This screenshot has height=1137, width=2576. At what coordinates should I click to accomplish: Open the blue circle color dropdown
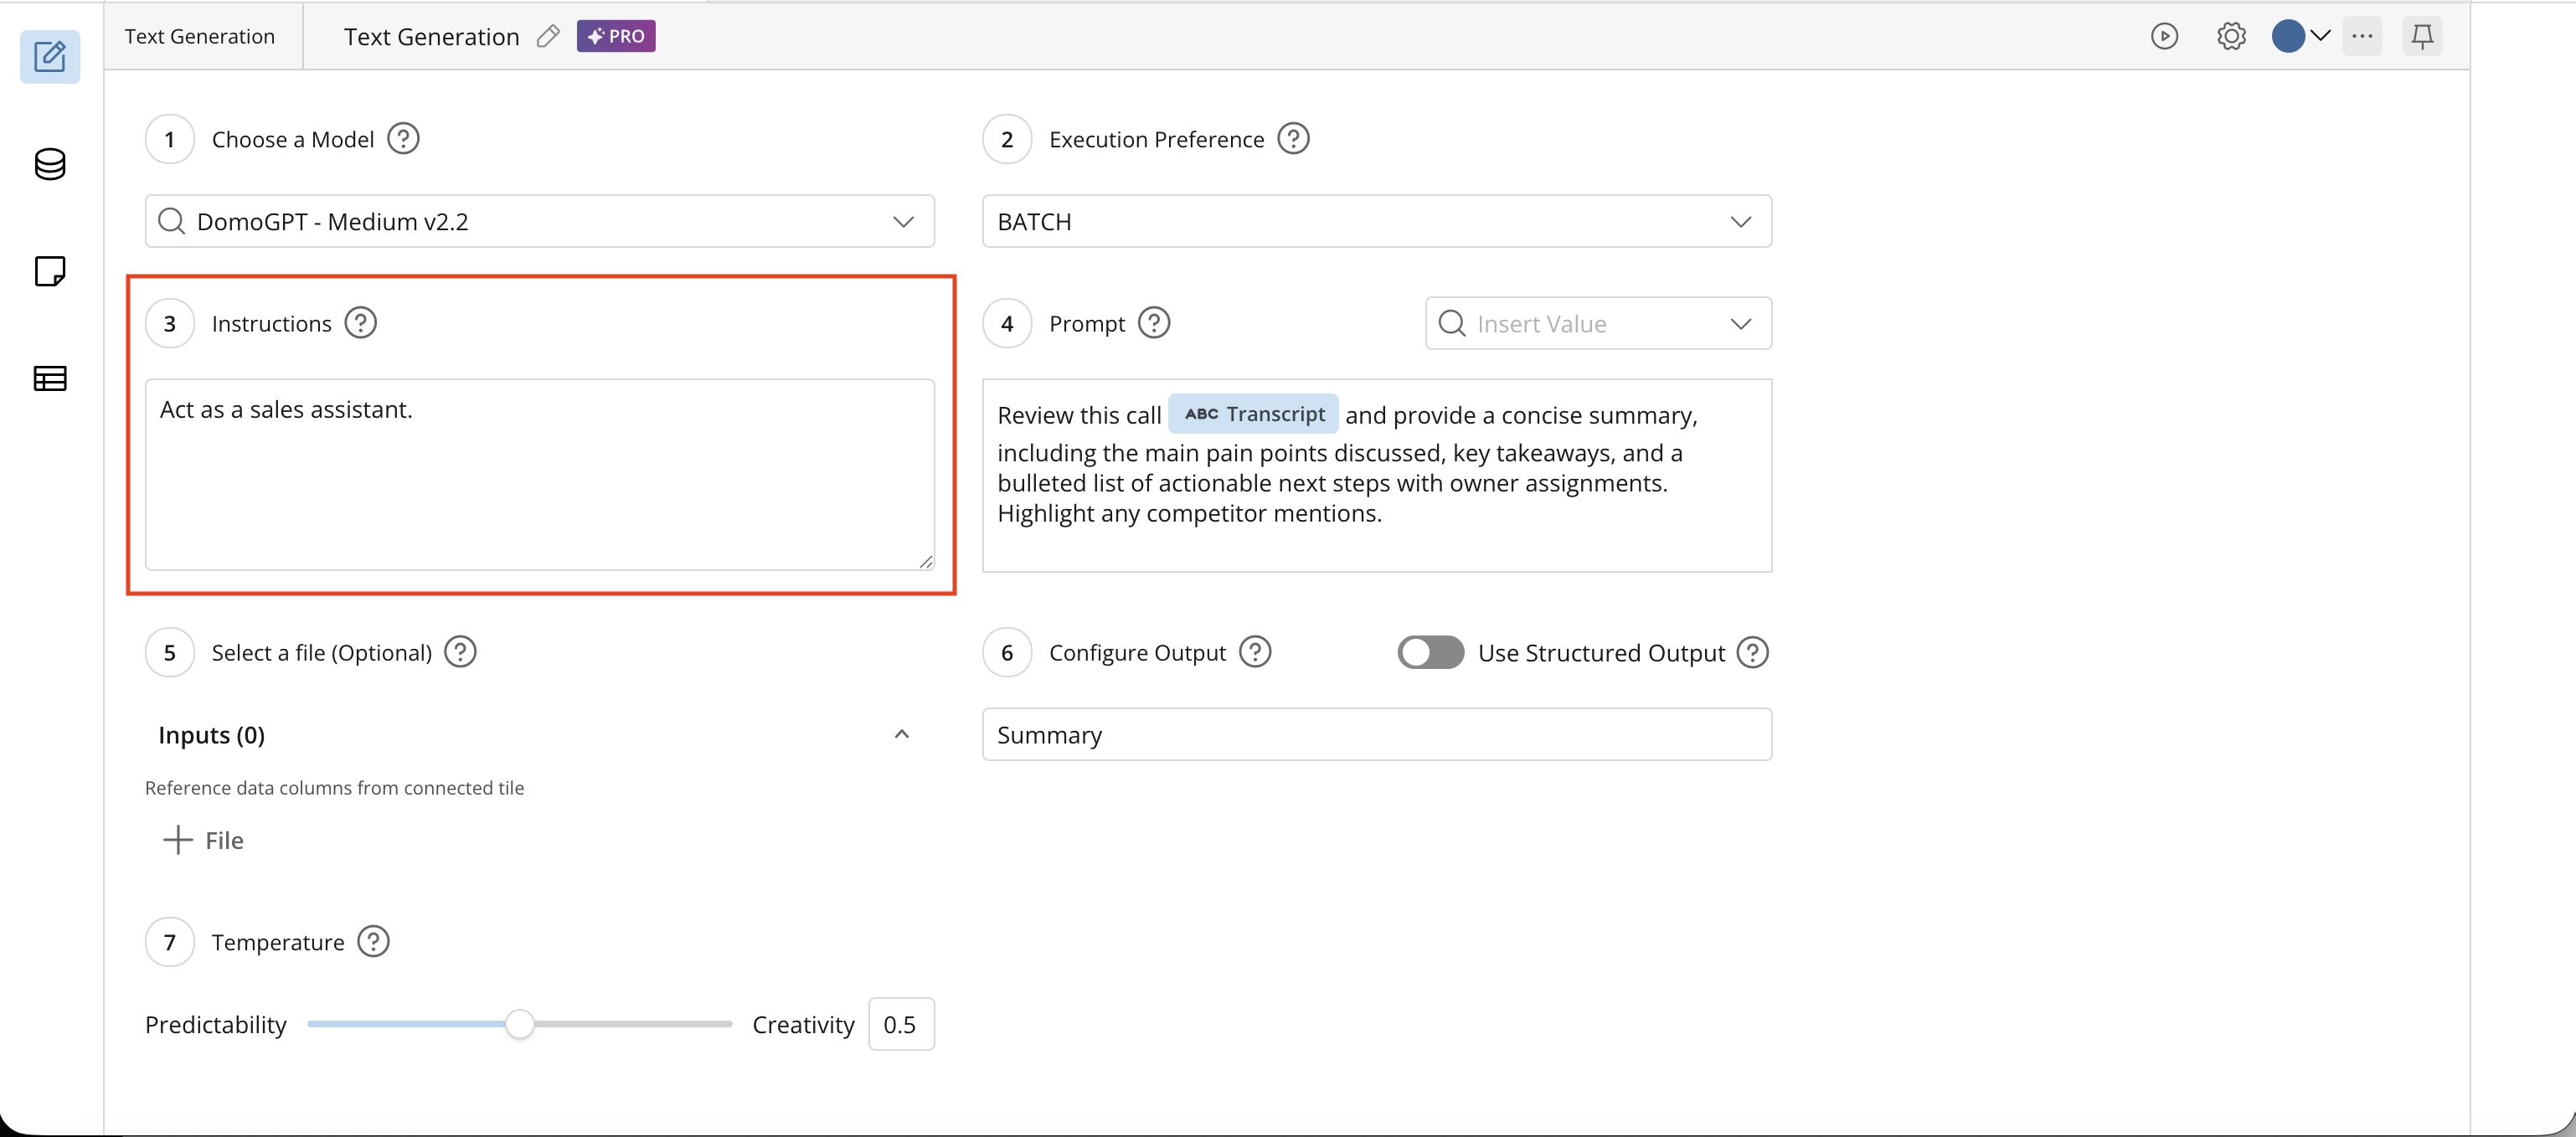coord(2301,36)
